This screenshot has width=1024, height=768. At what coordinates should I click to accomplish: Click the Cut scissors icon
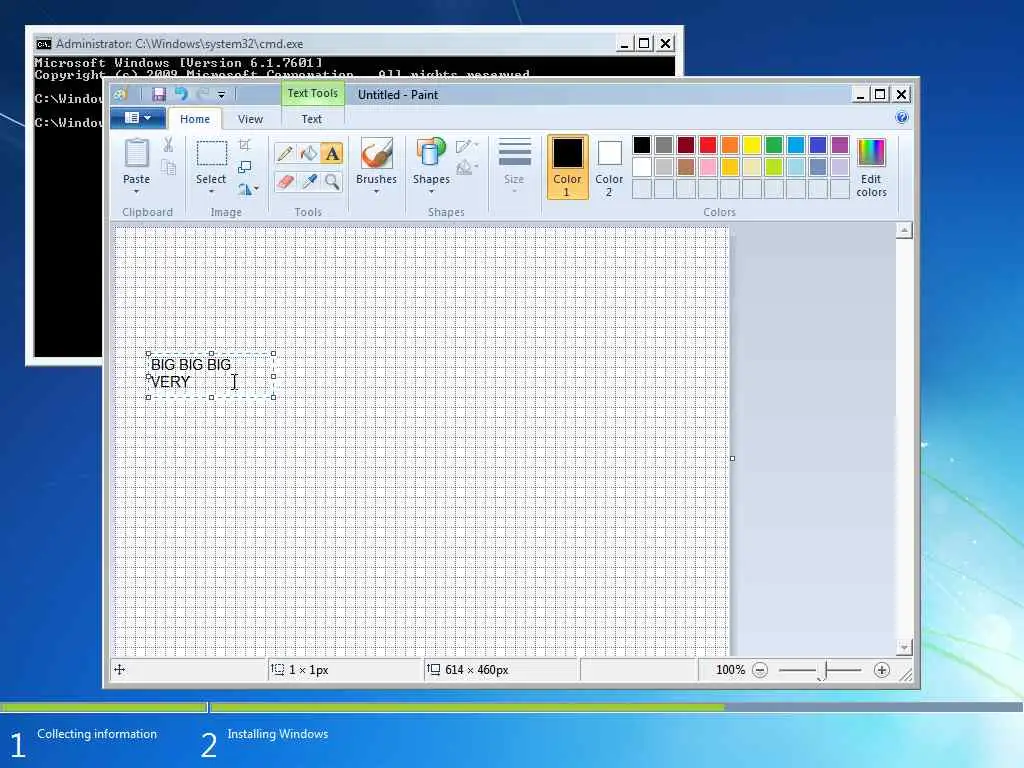pyautogui.click(x=168, y=145)
